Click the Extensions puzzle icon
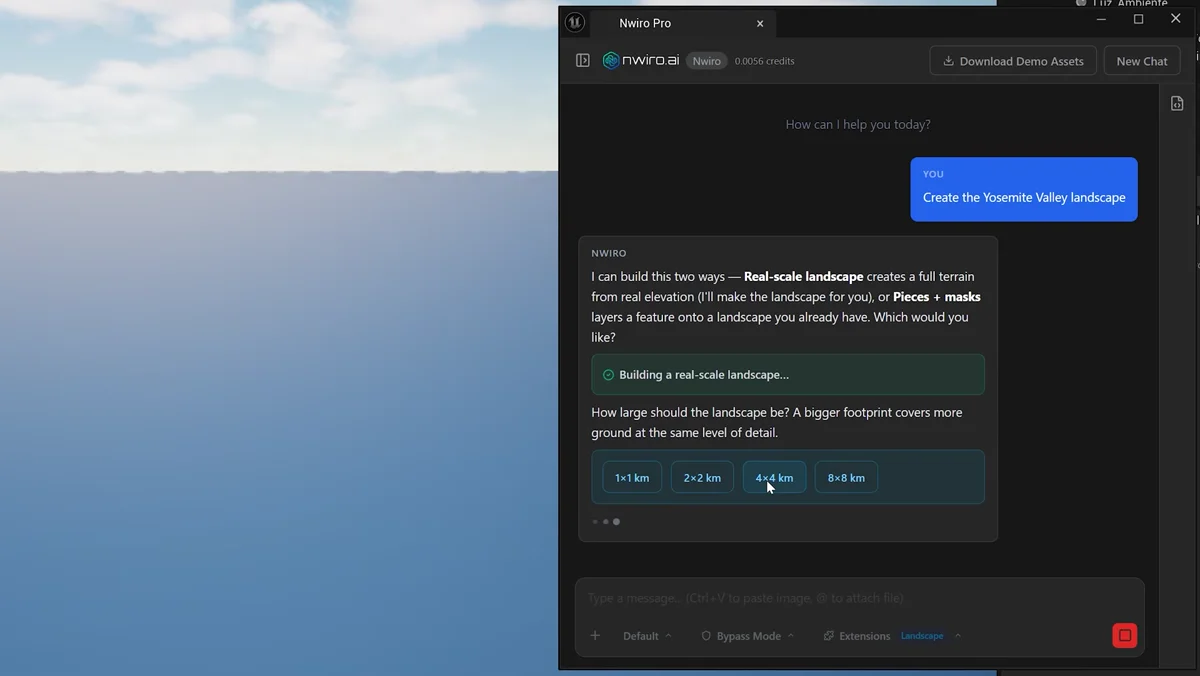 click(828, 636)
